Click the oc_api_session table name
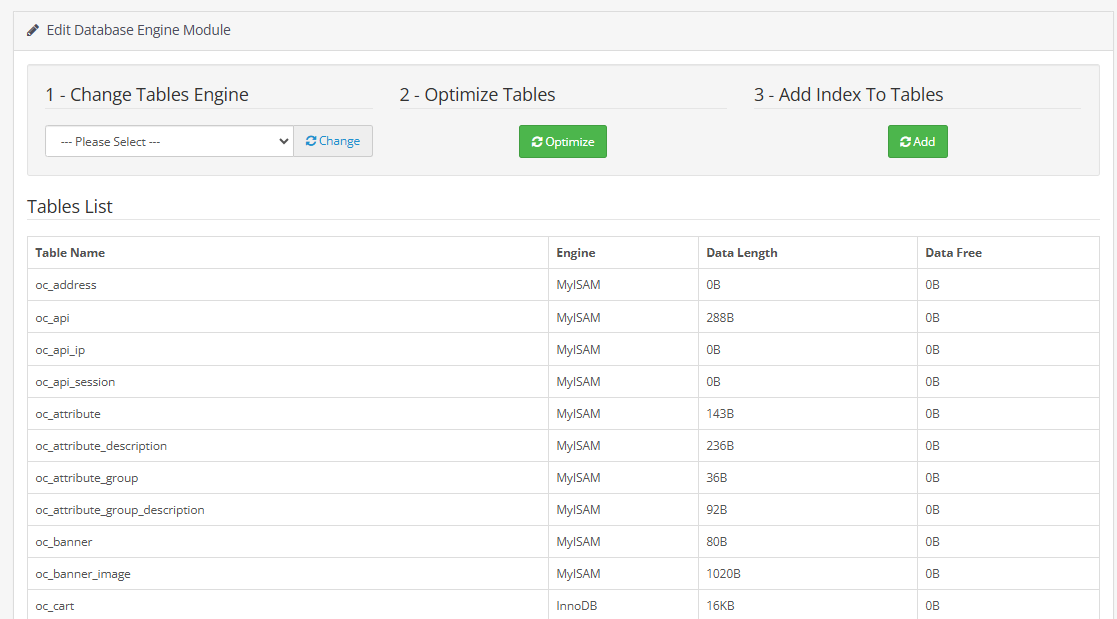 (x=75, y=381)
